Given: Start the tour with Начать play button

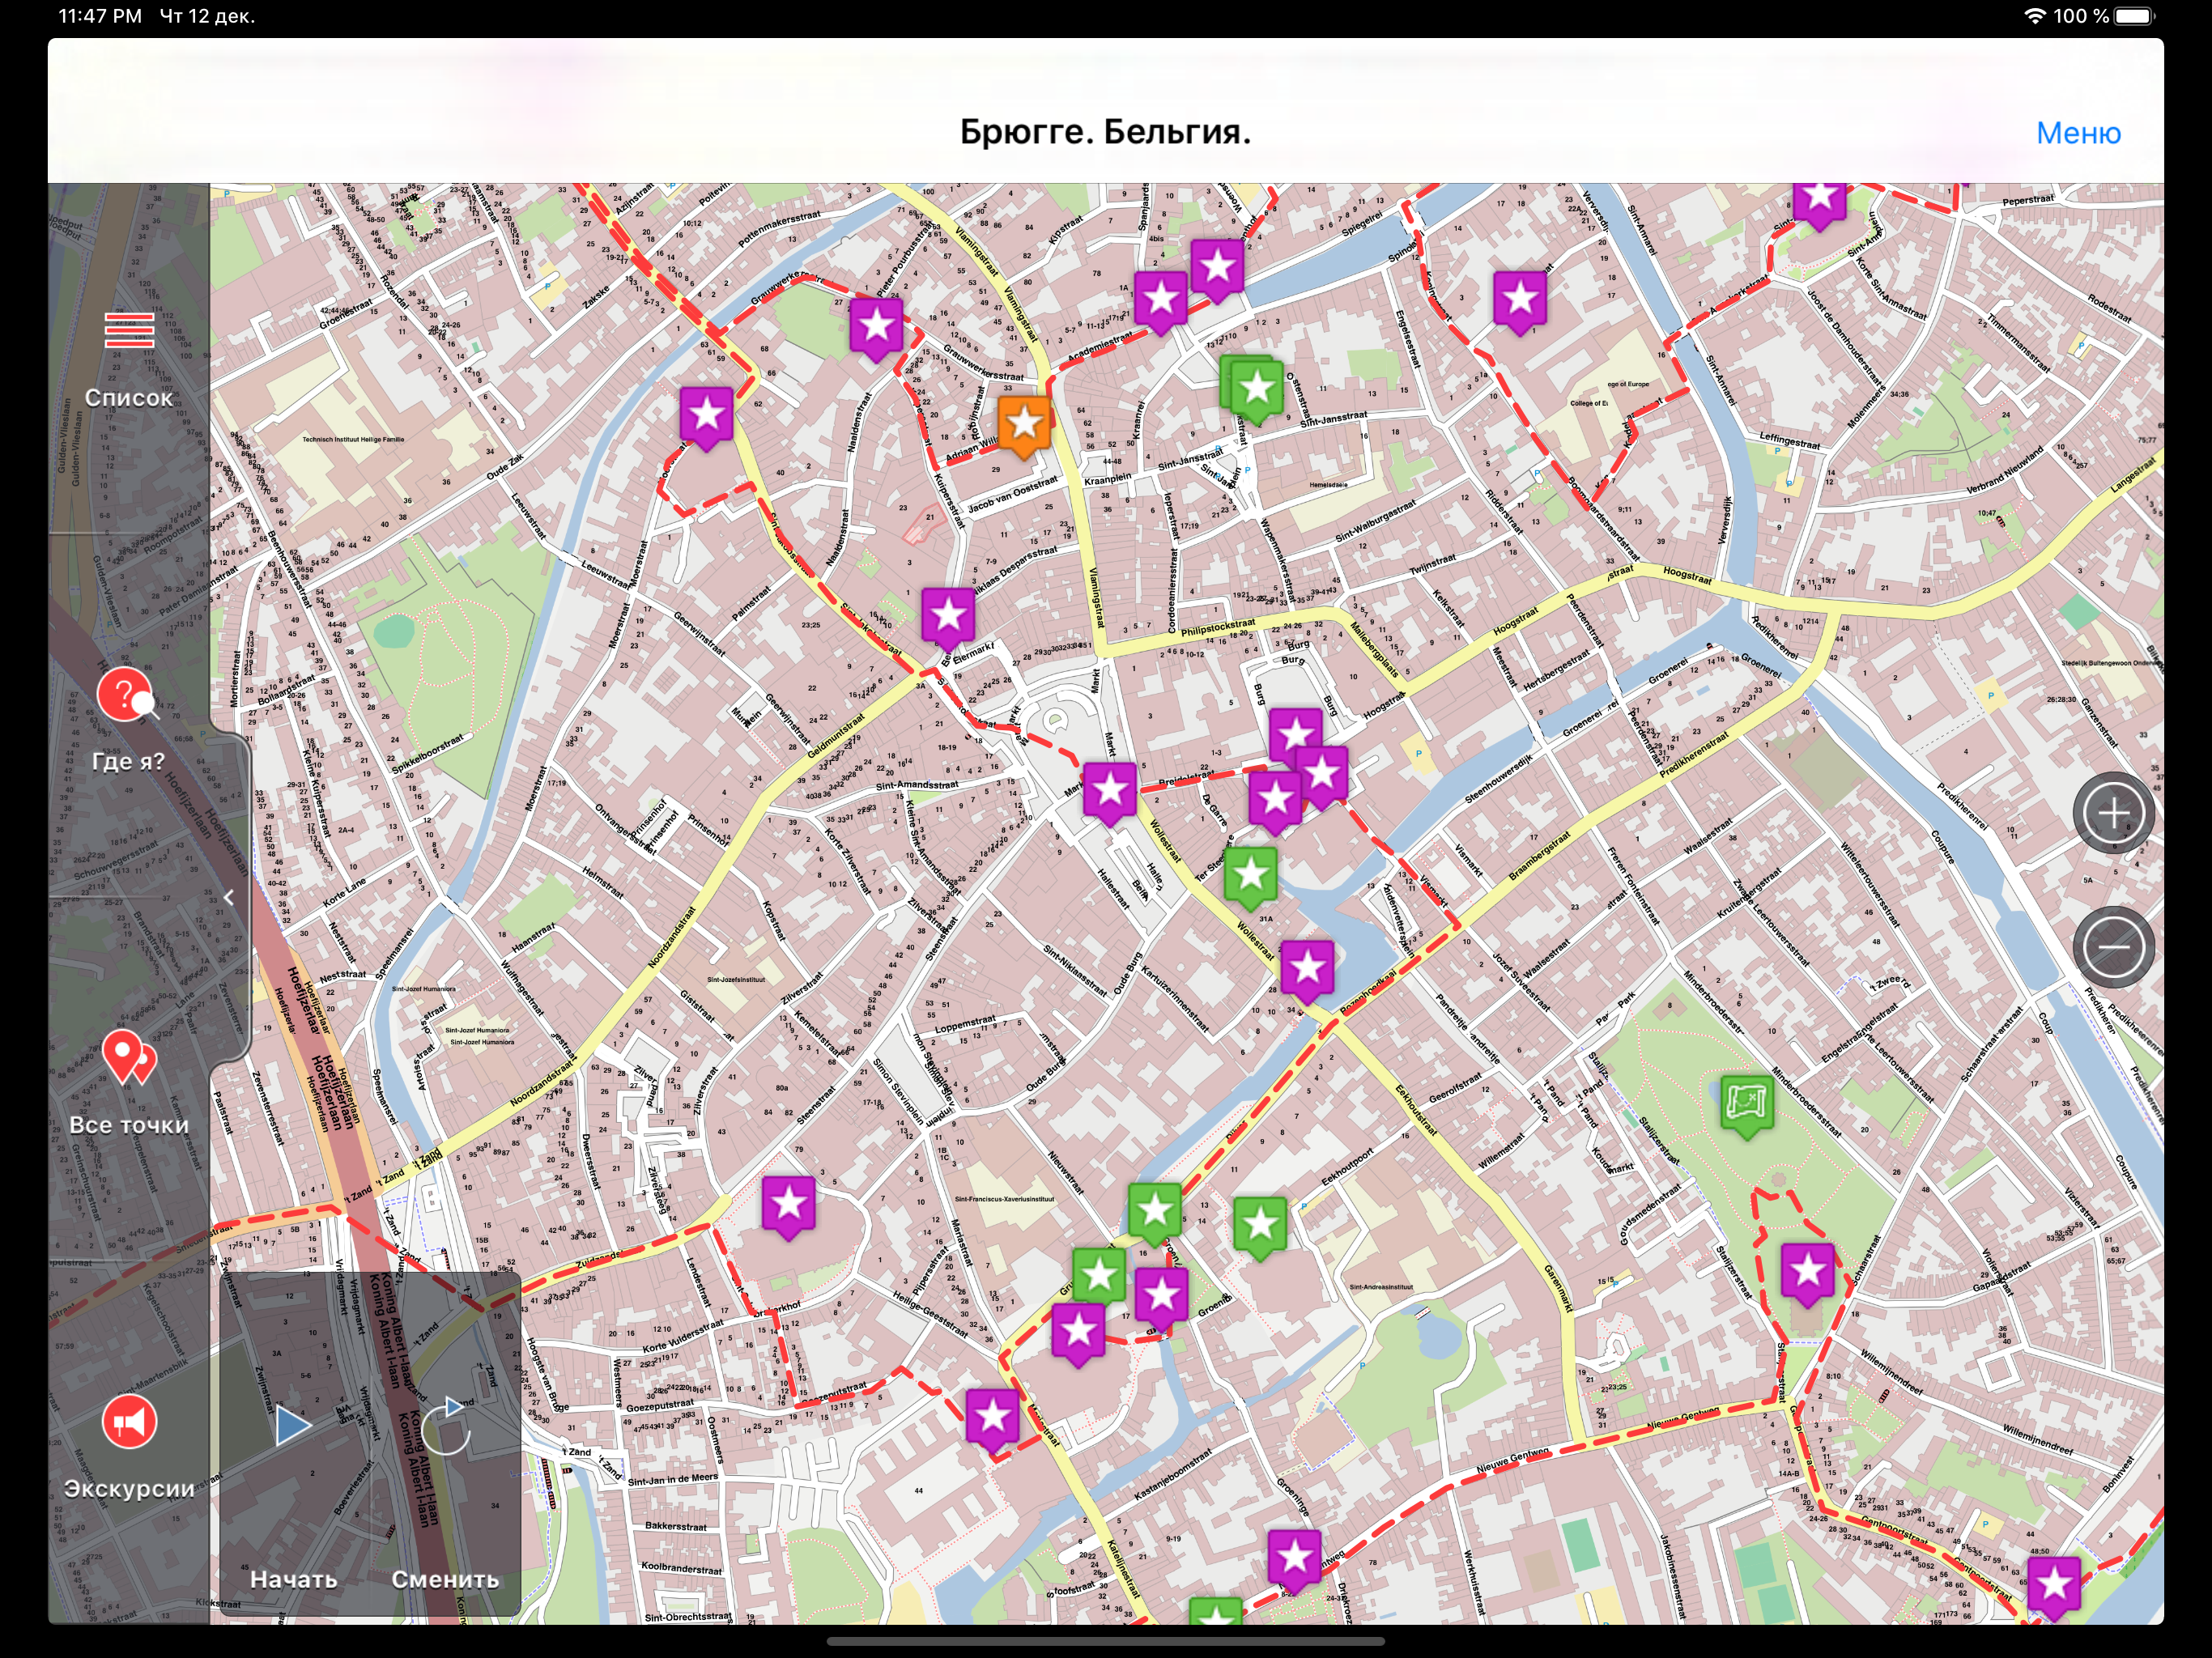Looking at the screenshot, I should pyautogui.click(x=292, y=1425).
